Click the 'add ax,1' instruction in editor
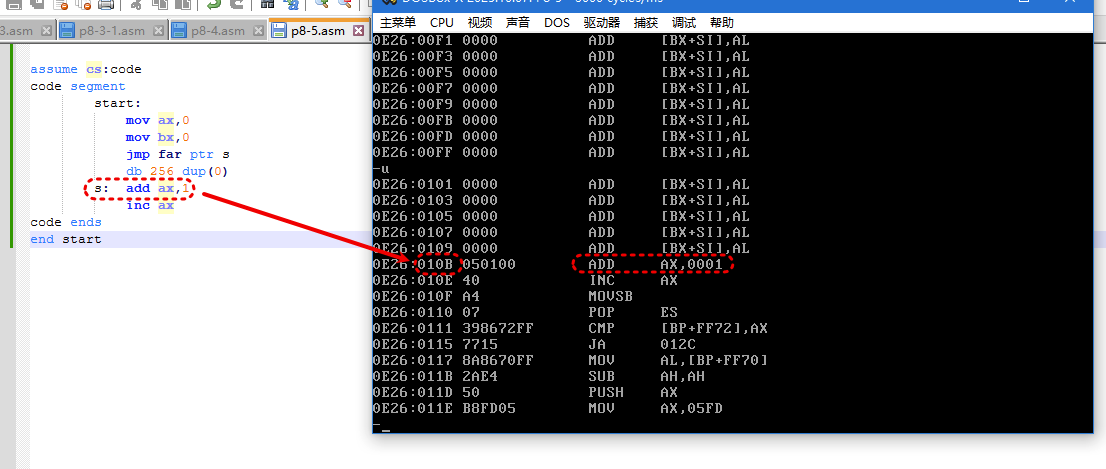 tap(157, 188)
